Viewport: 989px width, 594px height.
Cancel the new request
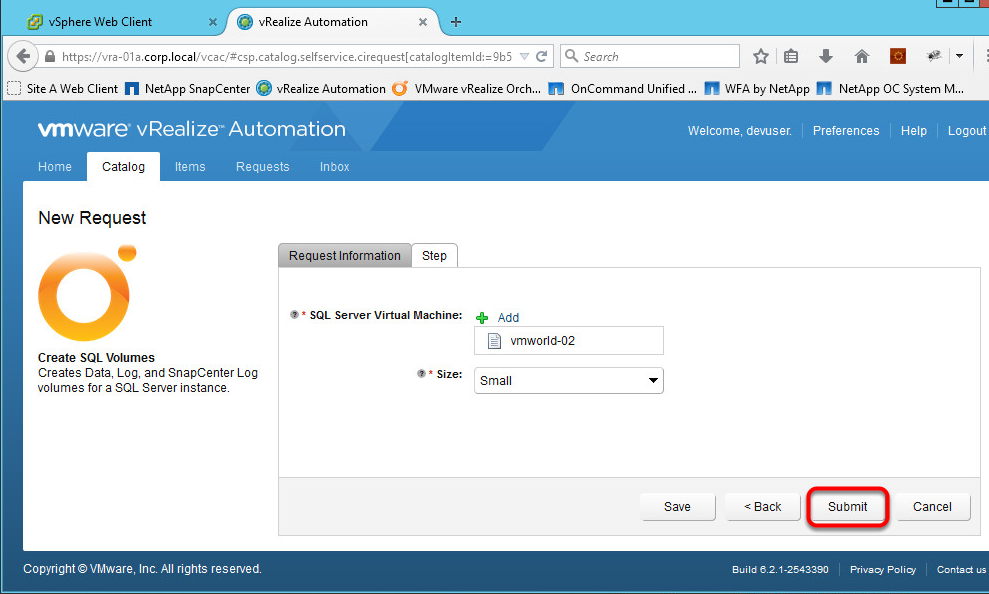932,506
